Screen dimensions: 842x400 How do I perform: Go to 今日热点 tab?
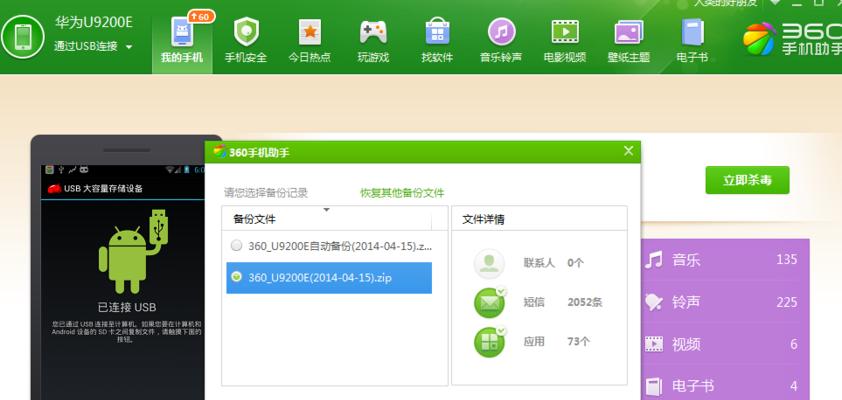(310, 40)
